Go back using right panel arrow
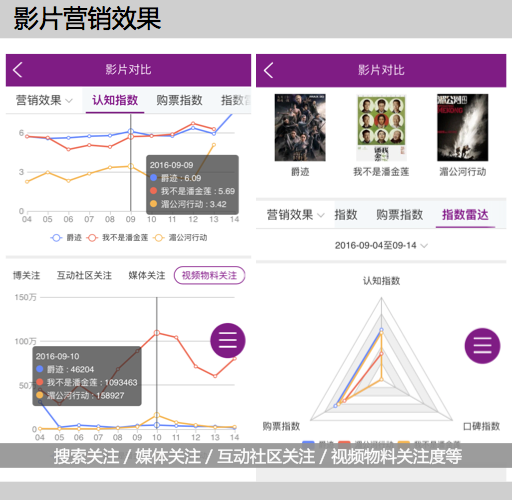The image size is (512, 500). (x=268, y=70)
